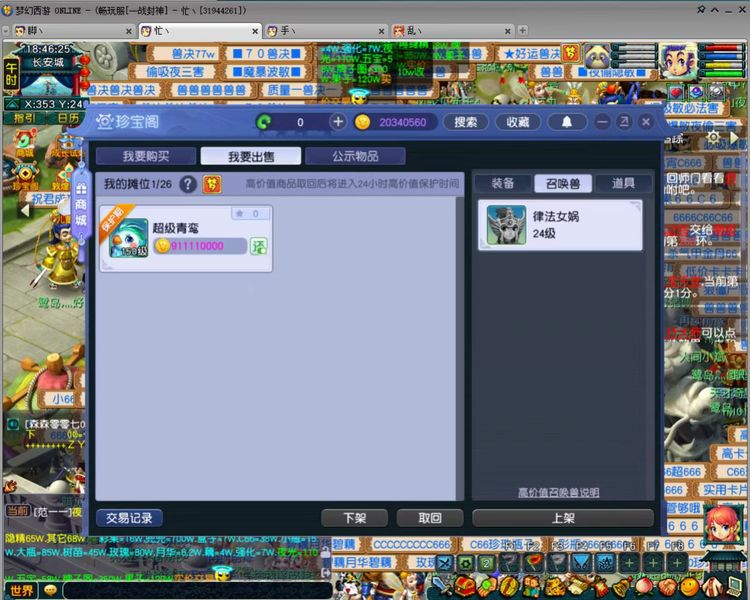Click the handshake friends icon
Viewport: 750px width, 600px height.
point(667,587)
